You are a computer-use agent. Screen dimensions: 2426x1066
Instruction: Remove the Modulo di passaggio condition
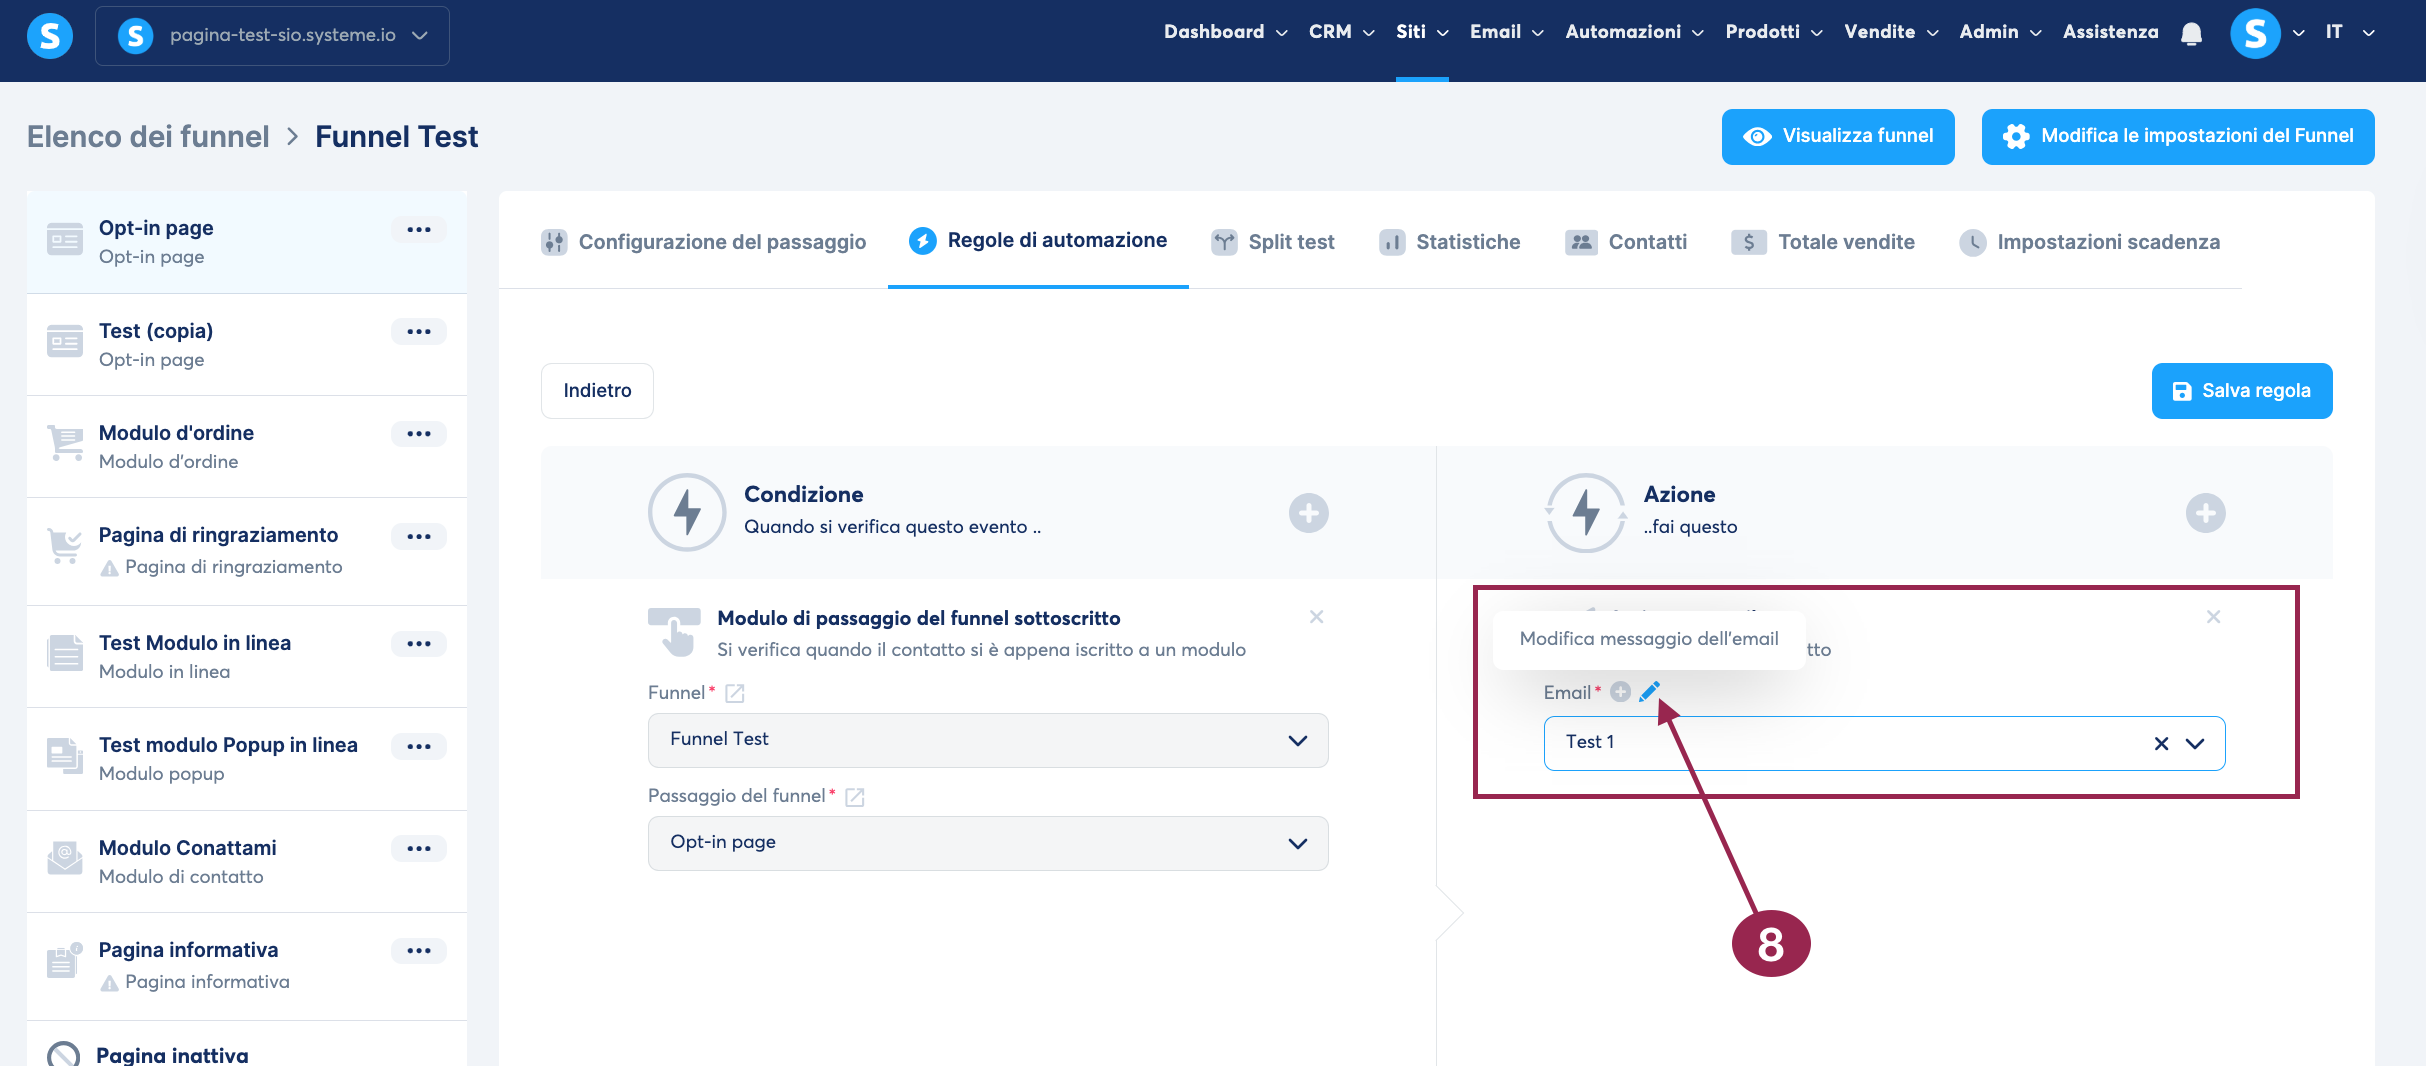tap(1316, 617)
